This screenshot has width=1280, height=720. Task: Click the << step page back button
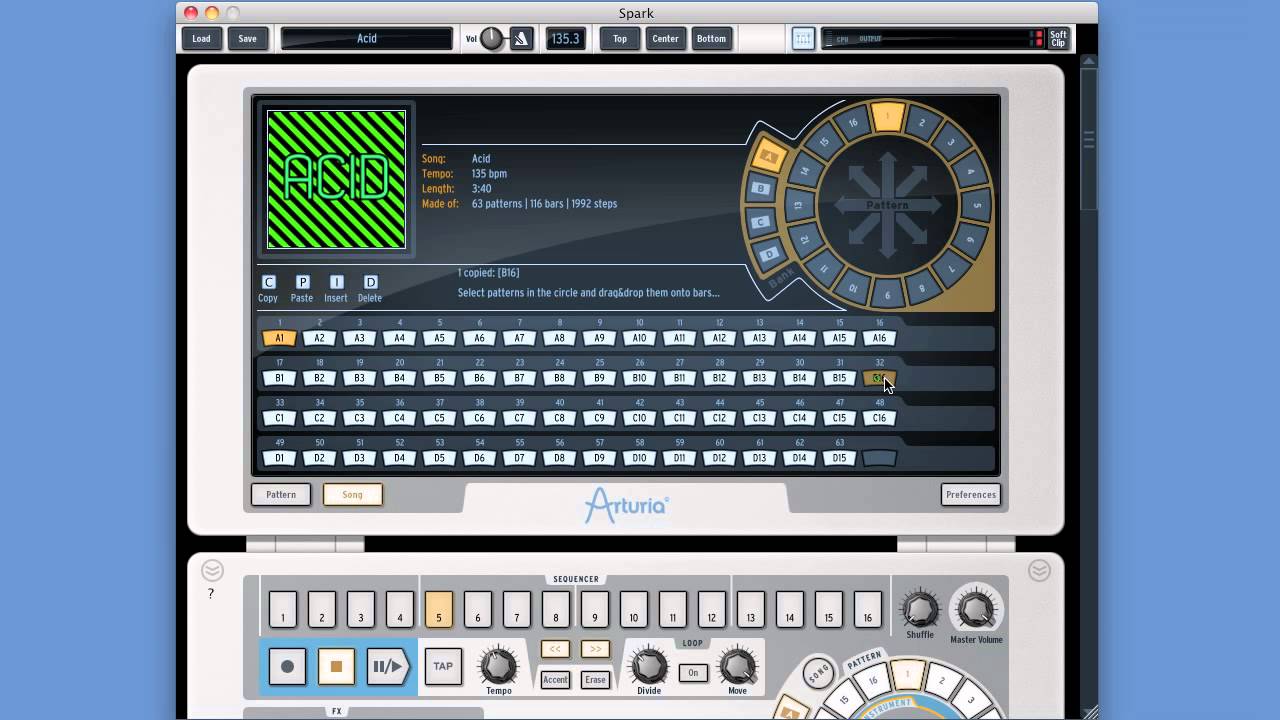[555, 649]
